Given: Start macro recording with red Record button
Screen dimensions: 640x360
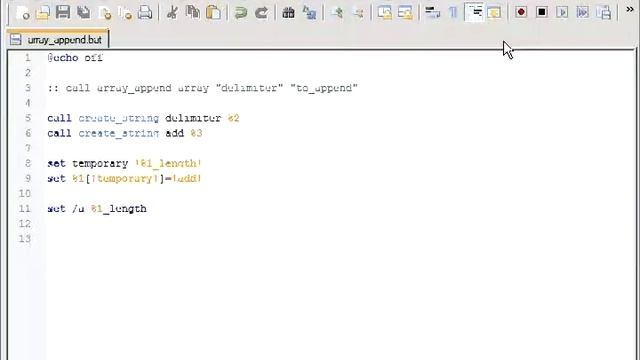Looking at the screenshot, I should 521,13.
